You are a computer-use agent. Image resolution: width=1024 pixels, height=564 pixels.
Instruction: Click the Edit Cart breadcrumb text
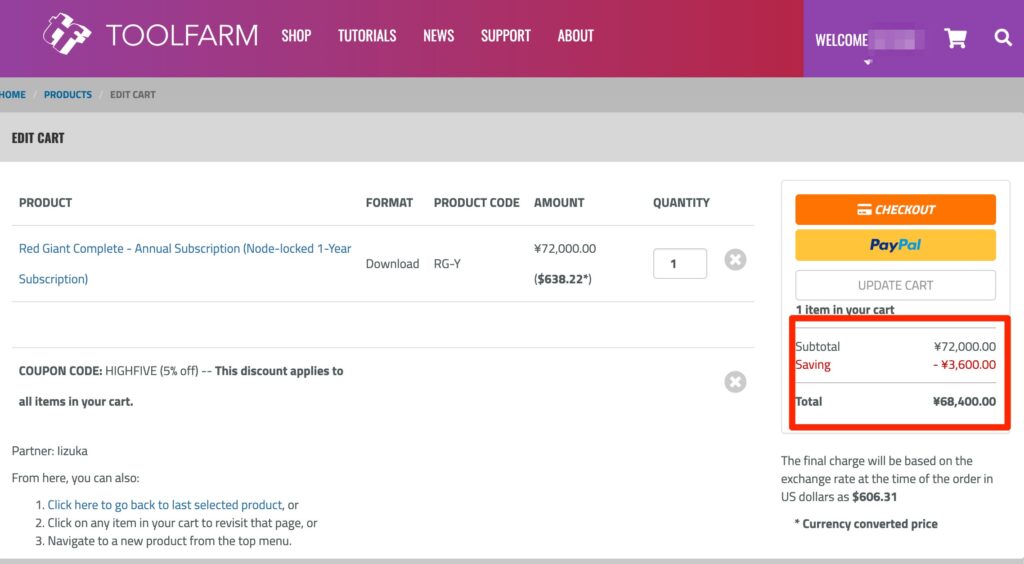tap(133, 95)
